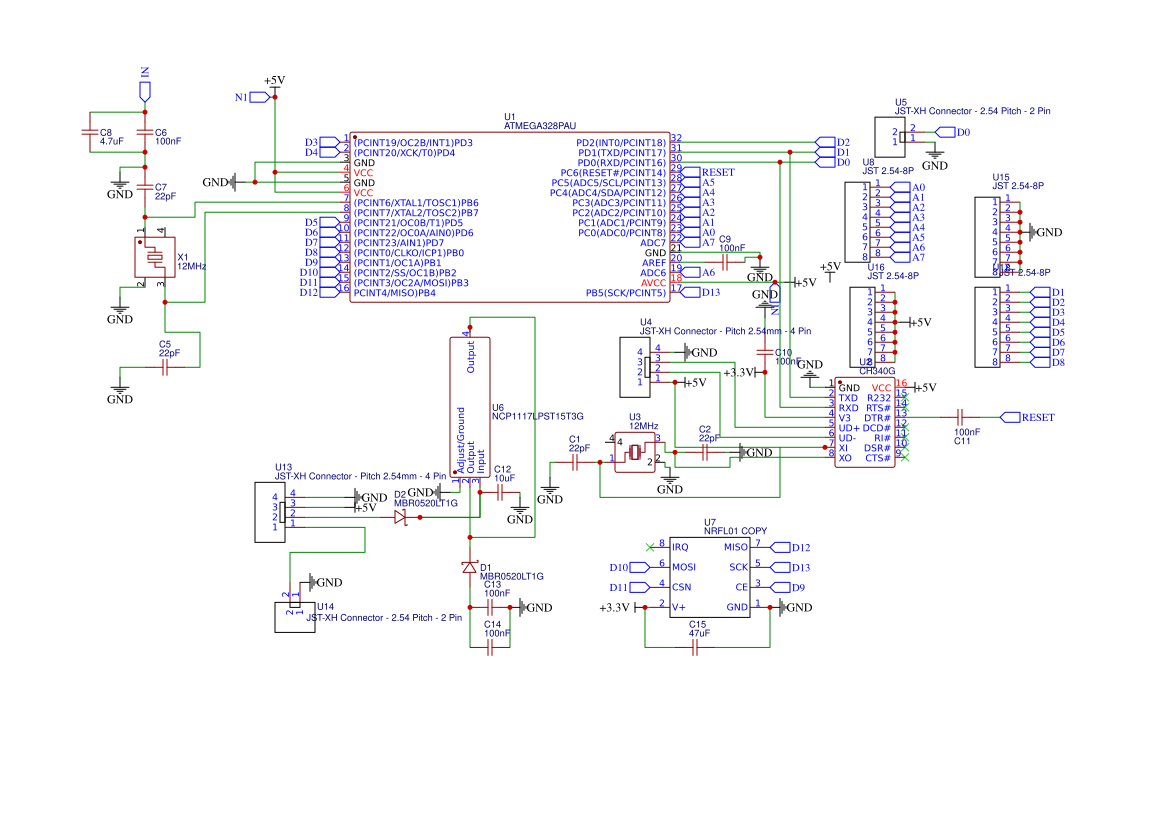Click the +3.3V label beside NRFL01 V+
Image resolution: width=1169 pixels, height=828 pixels.
coord(614,607)
